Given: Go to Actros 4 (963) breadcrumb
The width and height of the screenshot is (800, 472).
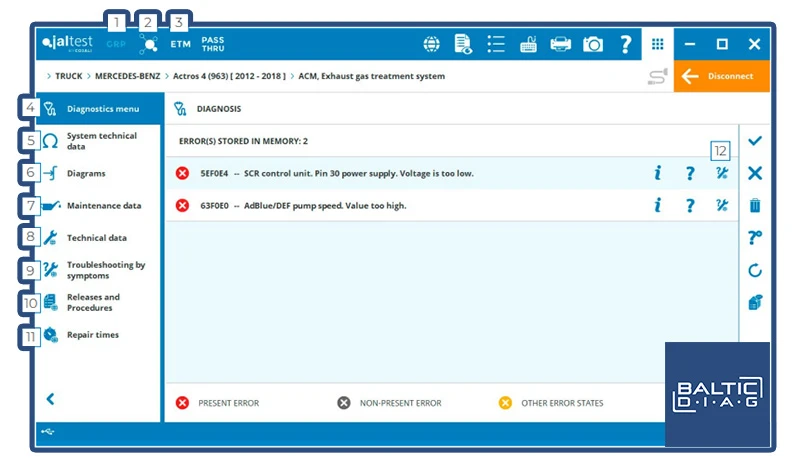Looking at the screenshot, I should pos(229,76).
